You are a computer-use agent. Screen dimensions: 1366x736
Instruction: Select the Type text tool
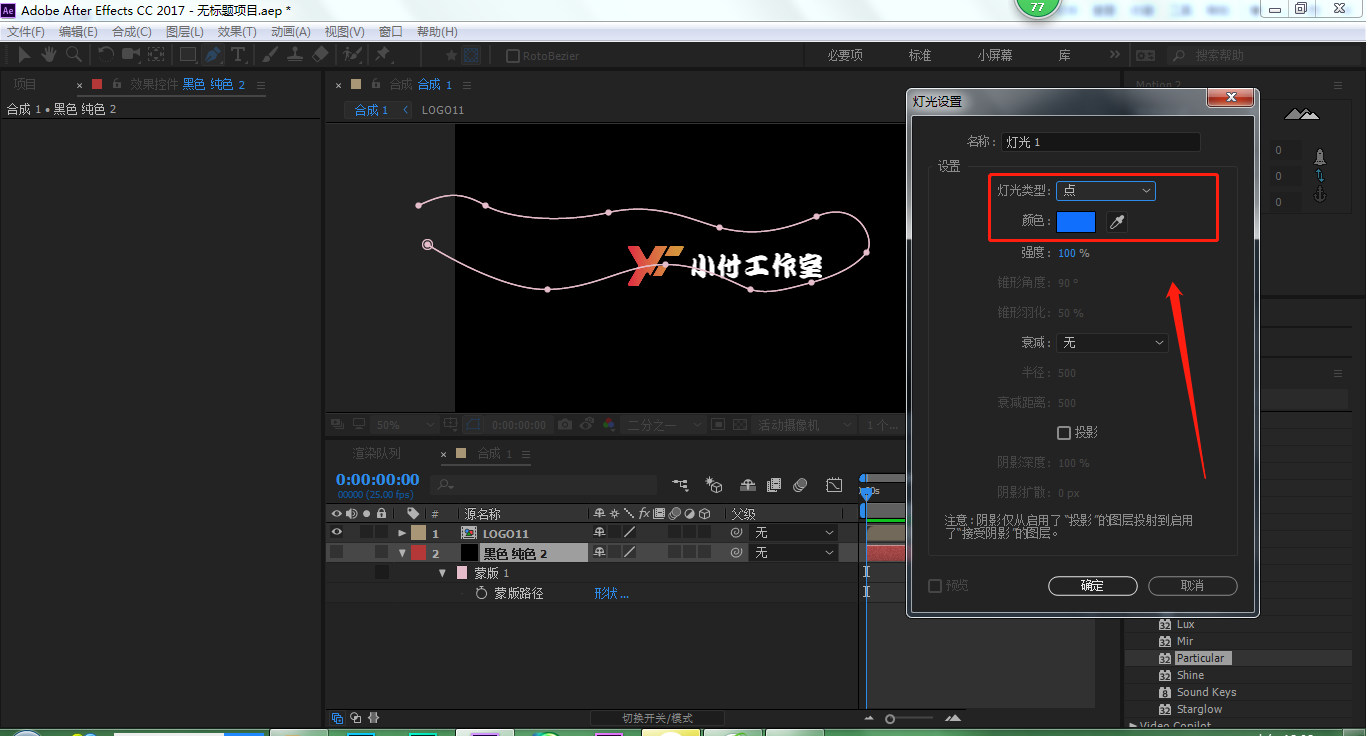238,55
